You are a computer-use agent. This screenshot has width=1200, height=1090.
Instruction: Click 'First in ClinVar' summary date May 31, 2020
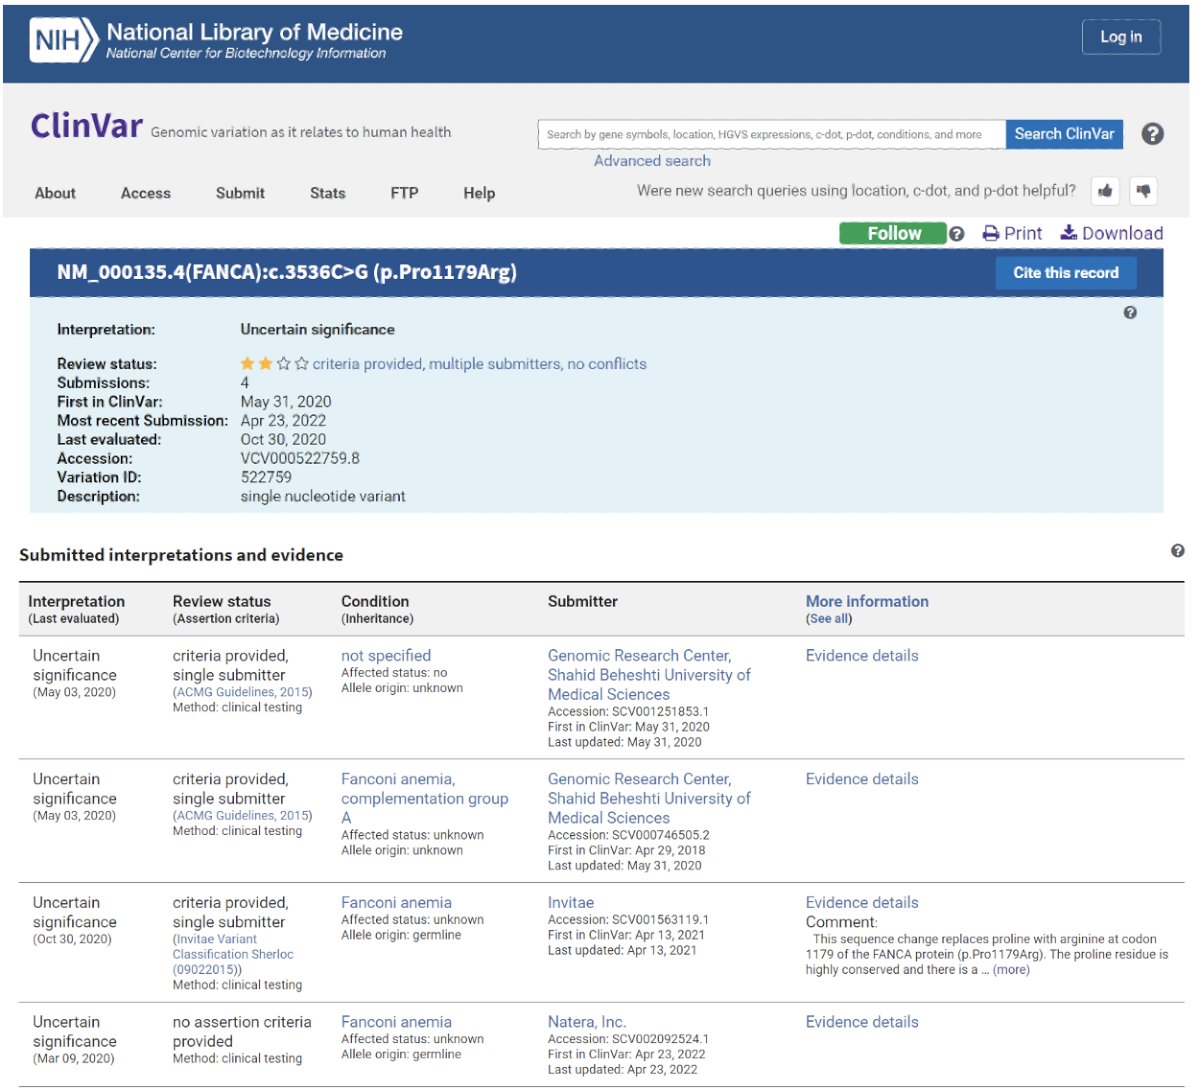click(286, 402)
